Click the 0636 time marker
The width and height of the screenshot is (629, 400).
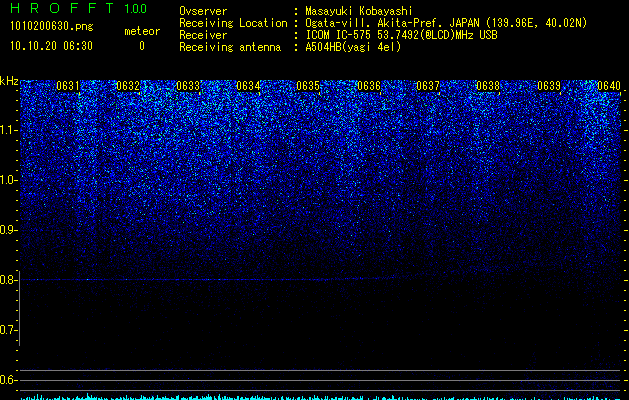click(369, 86)
